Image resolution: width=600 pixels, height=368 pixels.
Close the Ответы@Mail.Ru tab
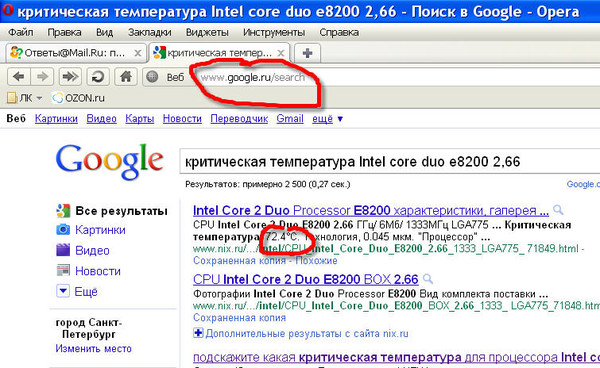click(x=137, y=53)
